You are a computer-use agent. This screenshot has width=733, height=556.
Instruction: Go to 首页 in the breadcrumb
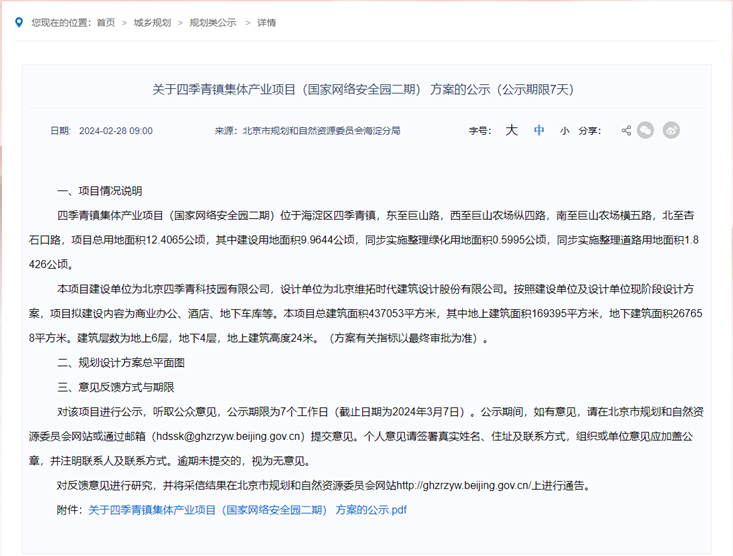[x=105, y=22]
